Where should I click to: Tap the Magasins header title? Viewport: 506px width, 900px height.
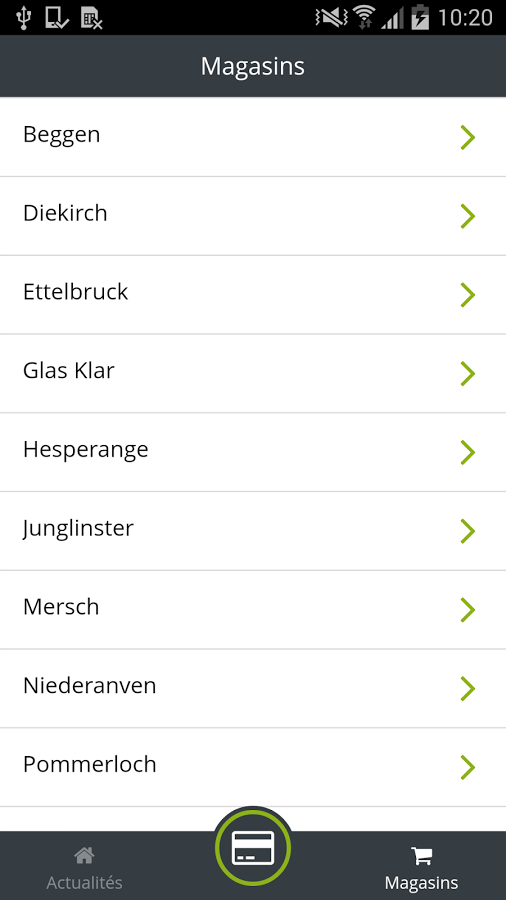[252, 67]
